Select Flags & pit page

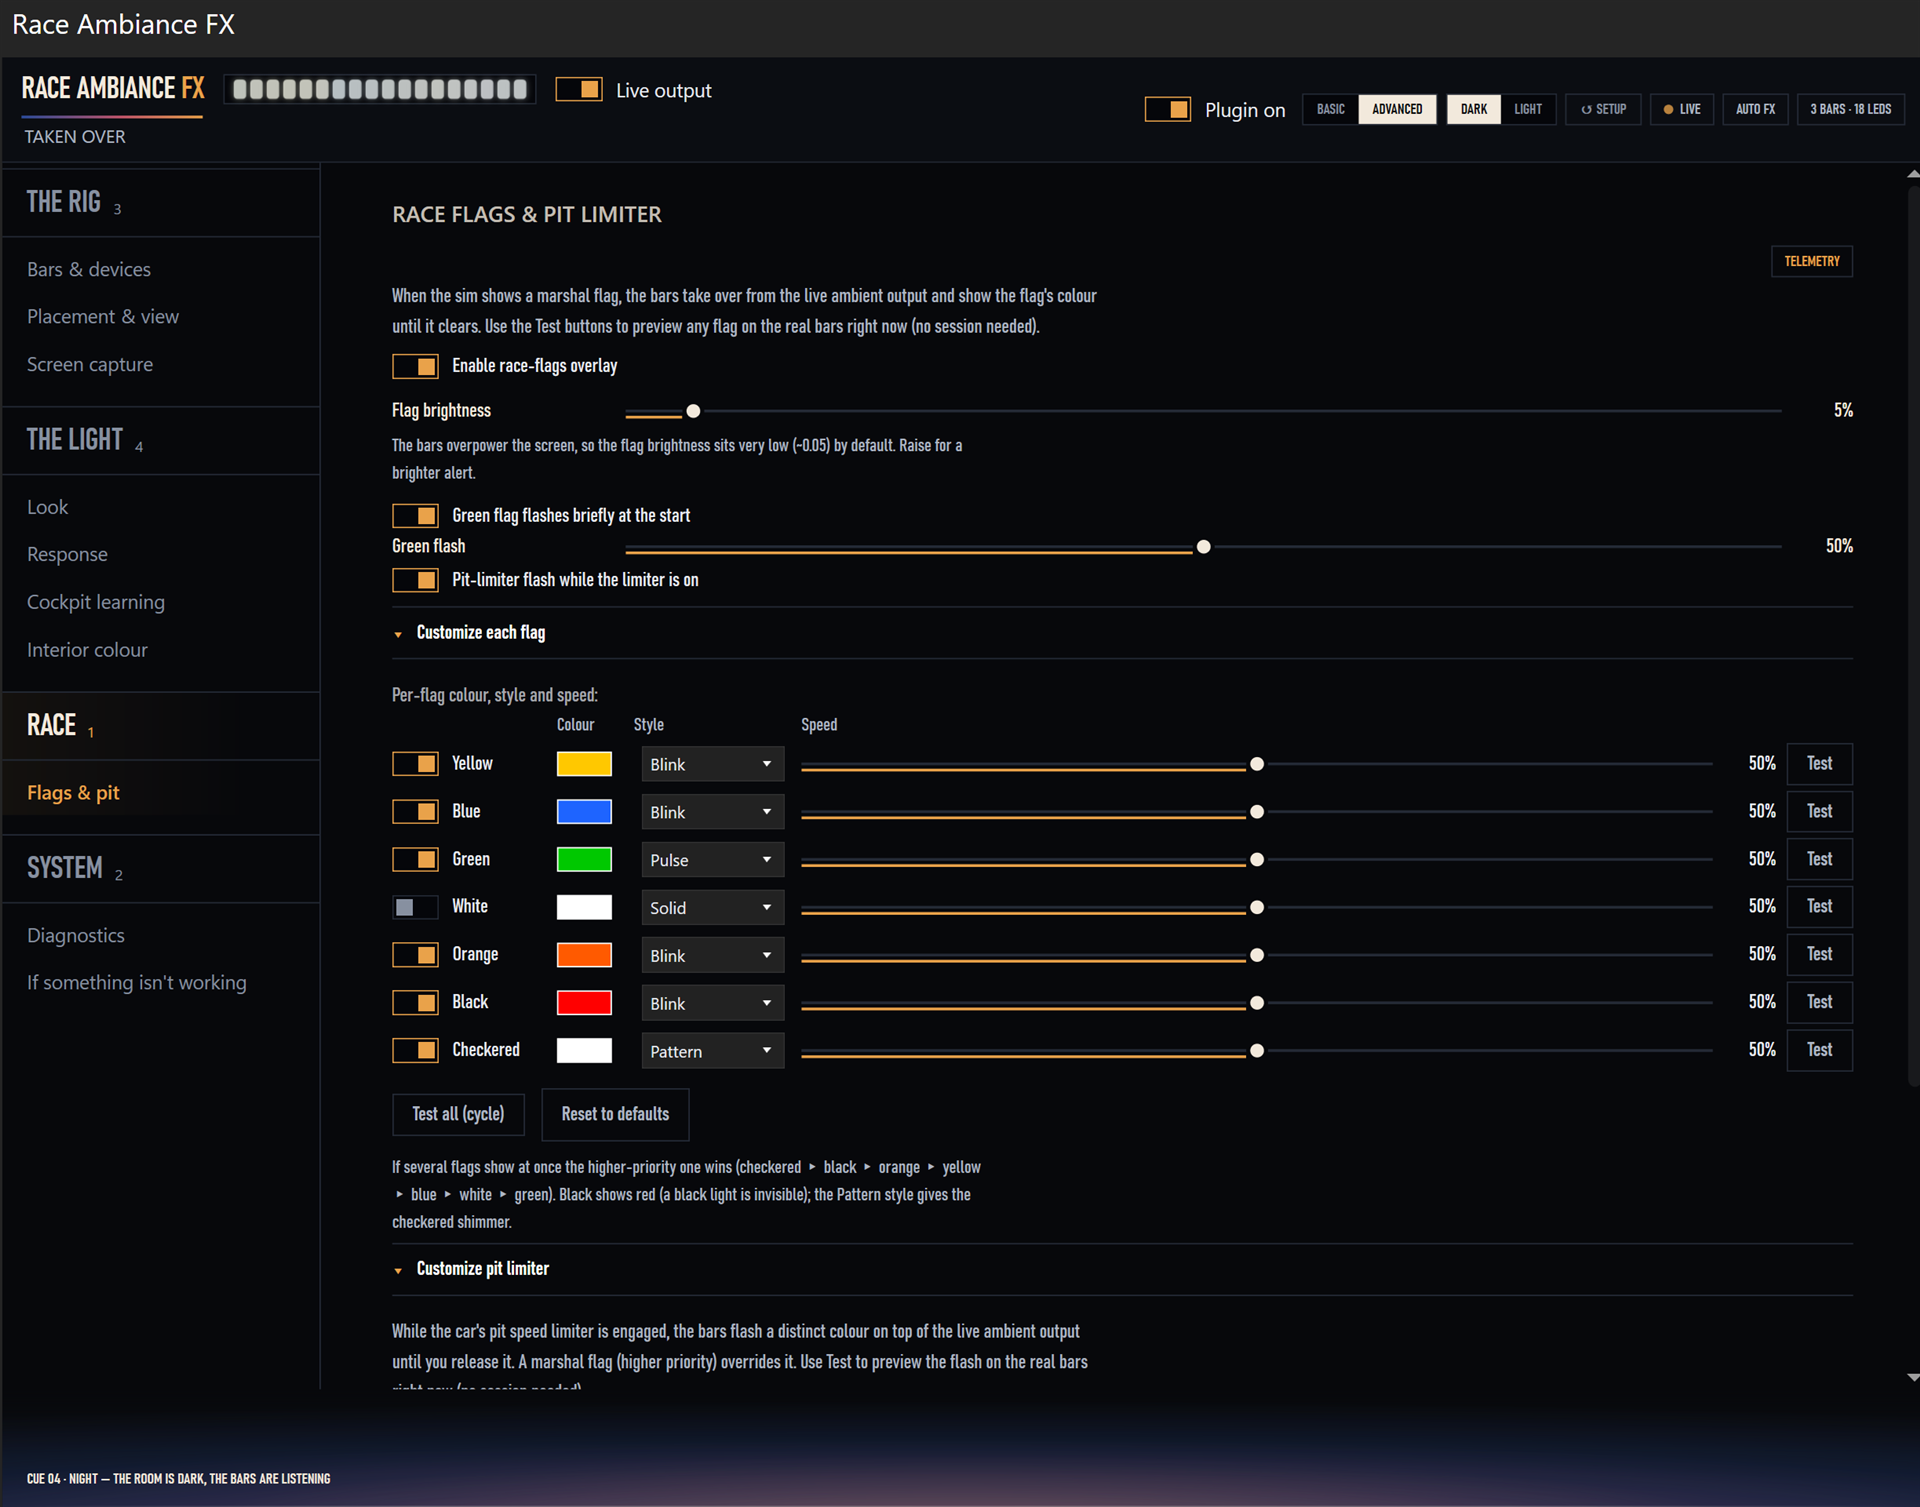73,793
